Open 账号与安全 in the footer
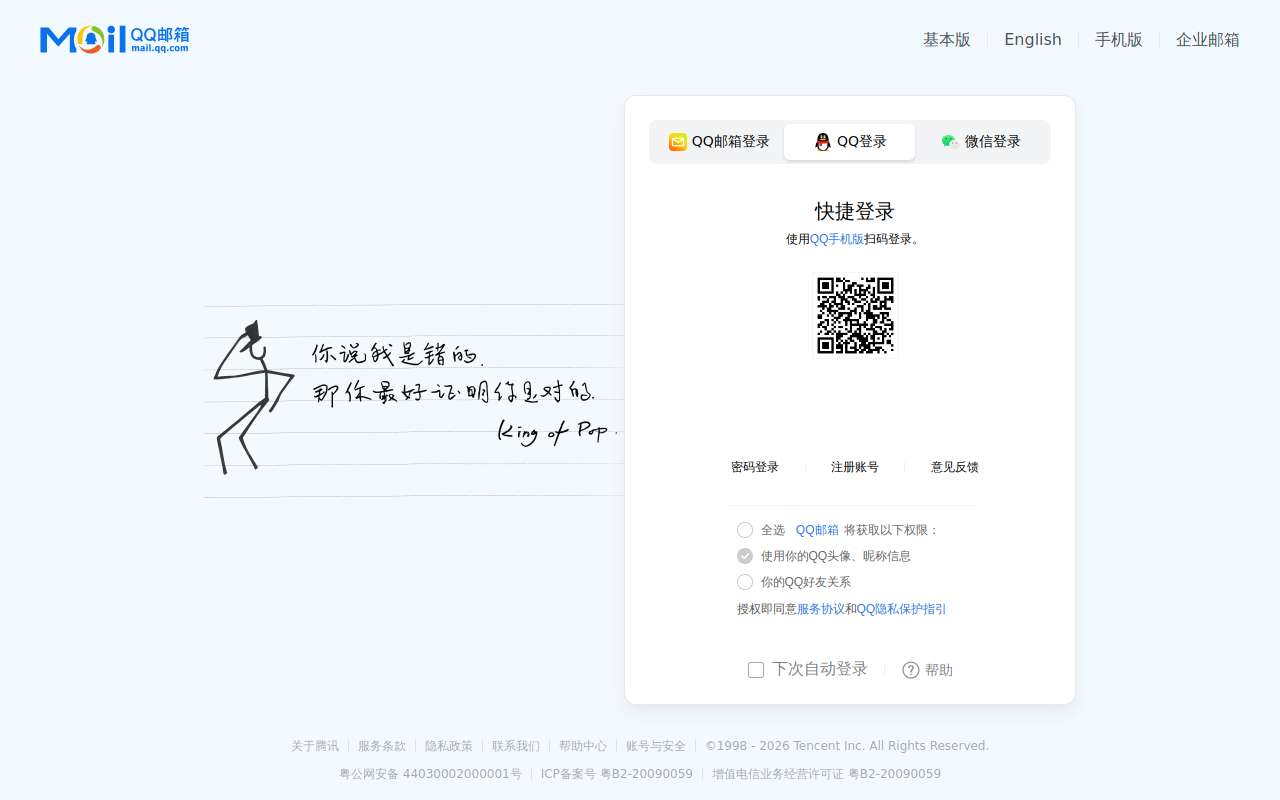 tap(656, 746)
